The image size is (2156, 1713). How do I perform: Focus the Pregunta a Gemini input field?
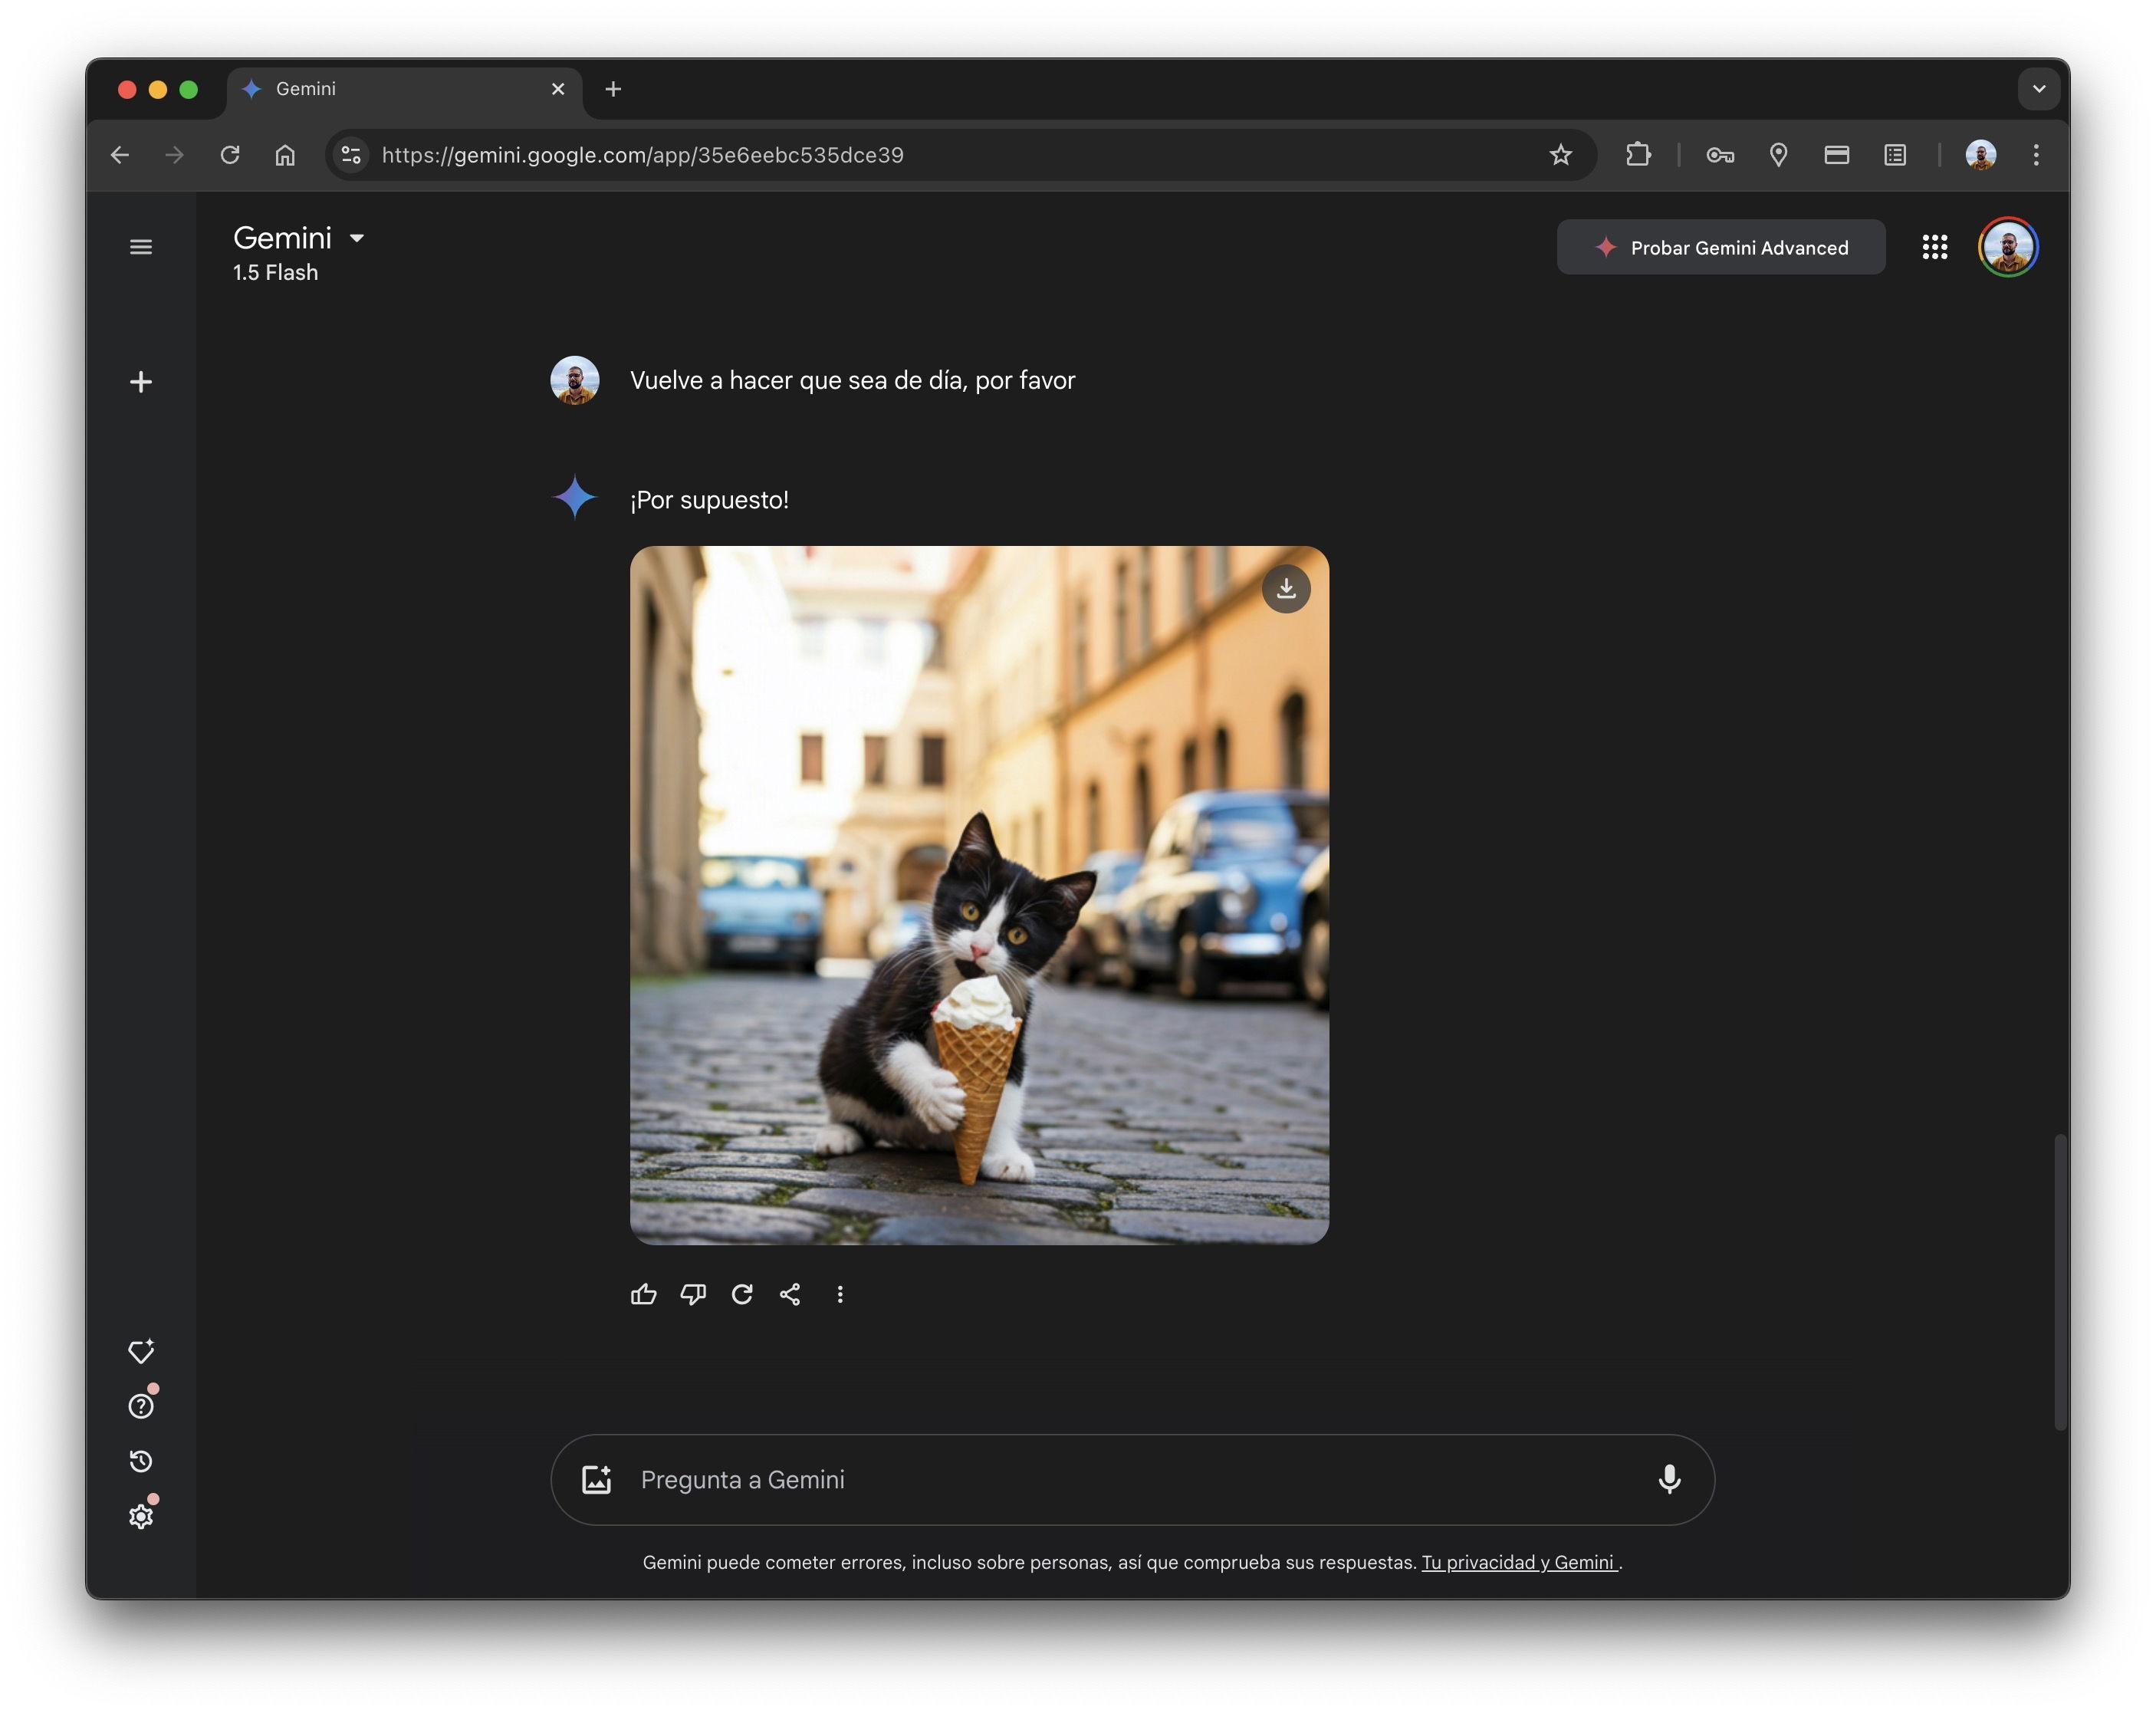point(1132,1479)
